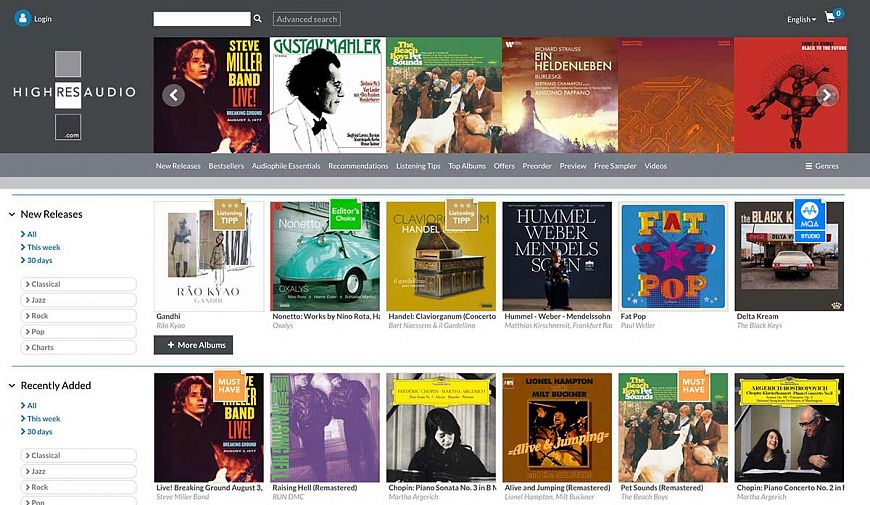Open the shopping cart icon
Screen dimensions: 870x505
click(x=830, y=18)
